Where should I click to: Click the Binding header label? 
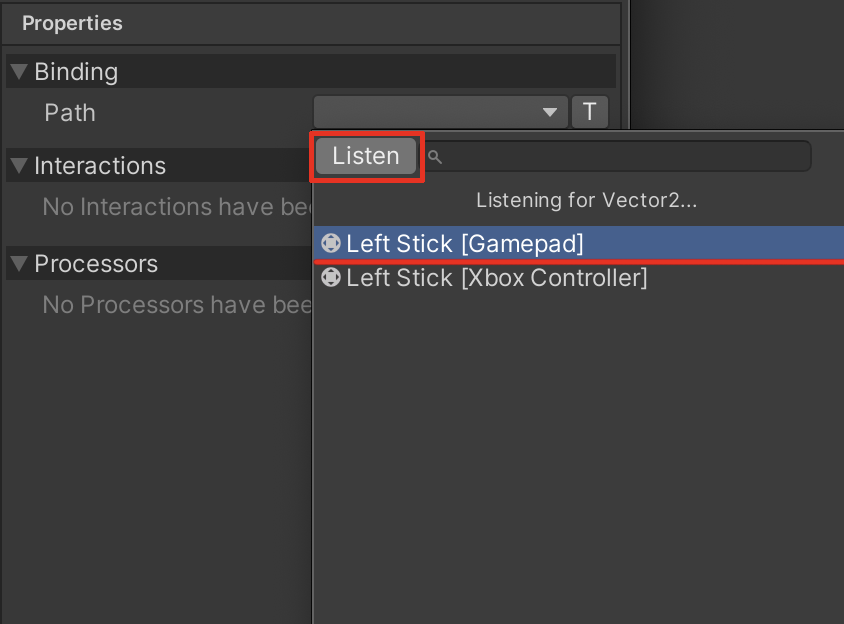pos(75,71)
